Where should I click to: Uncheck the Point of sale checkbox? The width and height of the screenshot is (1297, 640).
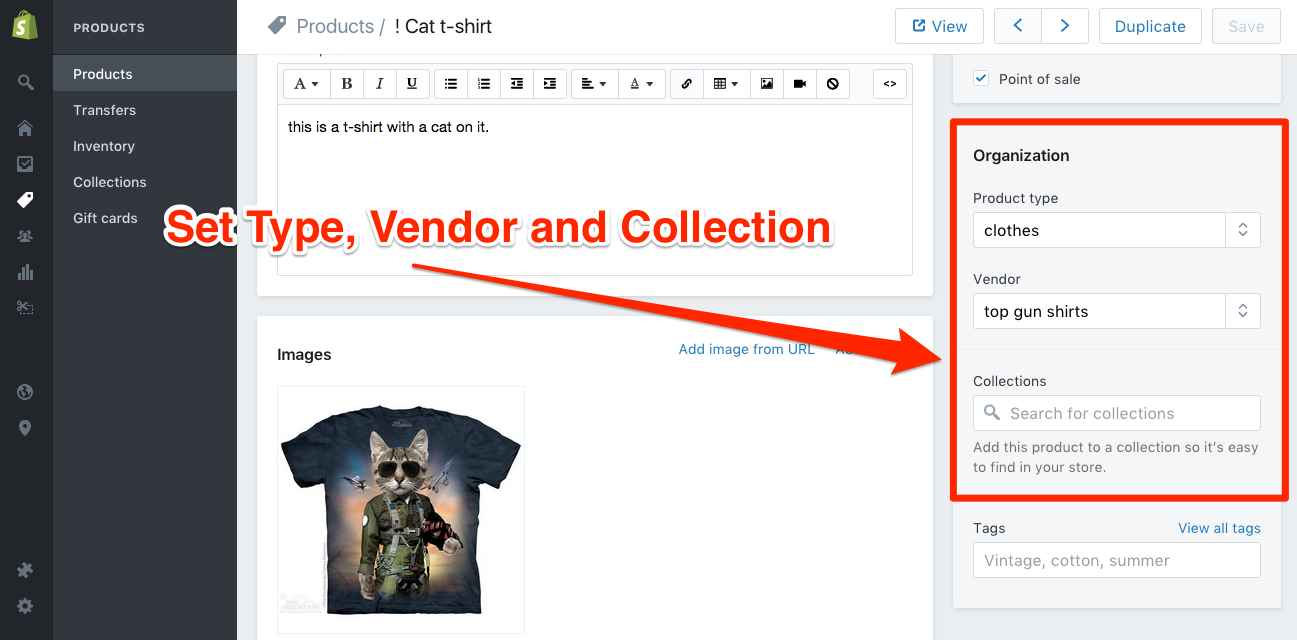point(981,78)
